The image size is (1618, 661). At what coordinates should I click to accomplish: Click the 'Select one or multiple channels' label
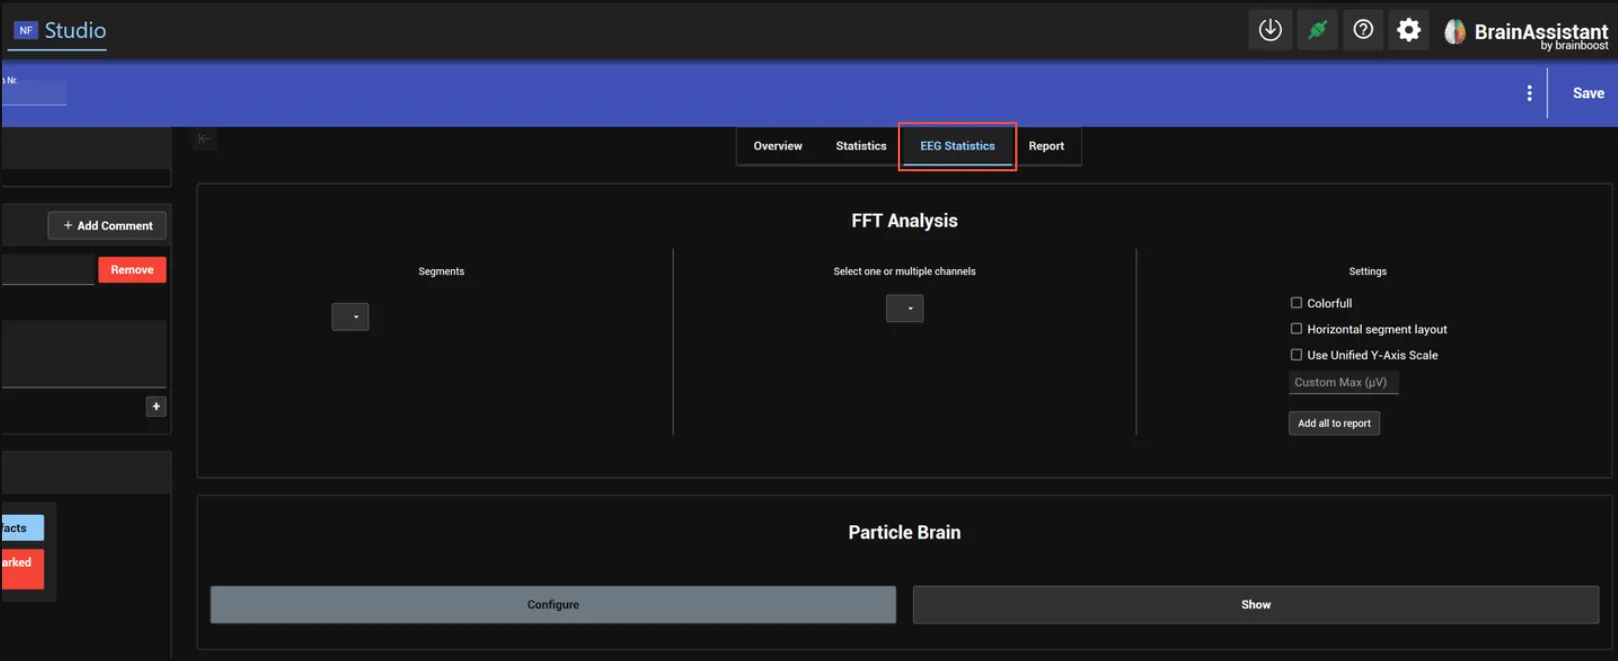coord(905,271)
